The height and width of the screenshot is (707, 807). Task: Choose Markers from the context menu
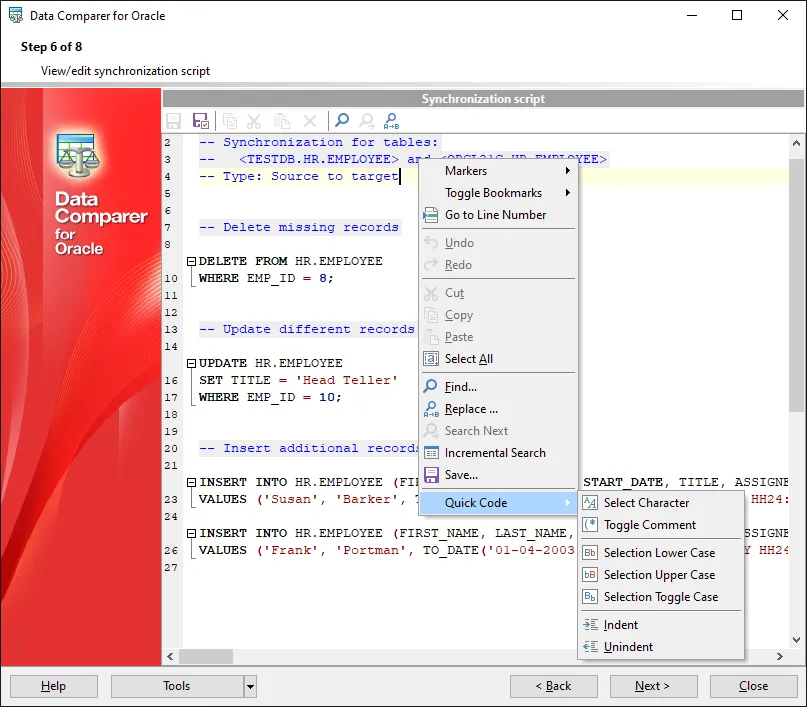(498, 170)
